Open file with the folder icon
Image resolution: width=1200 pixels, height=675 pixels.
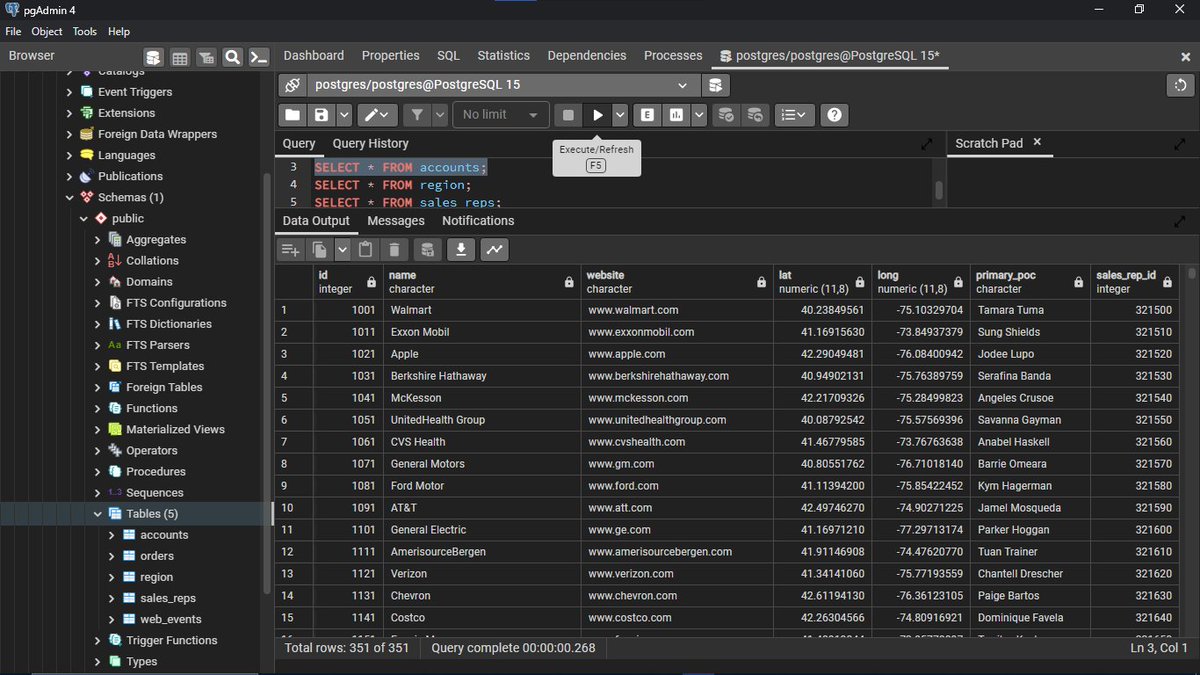point(292,115)
